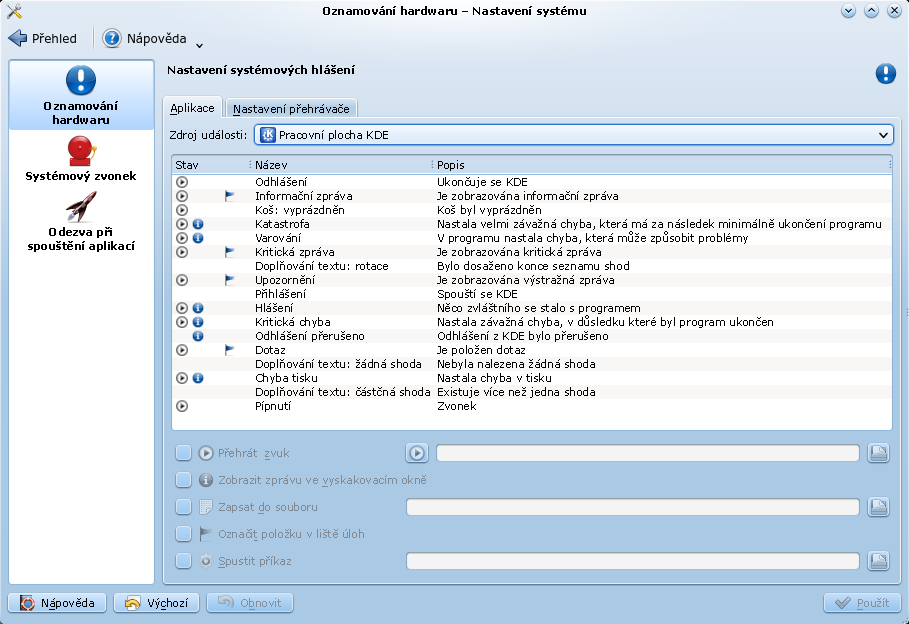Select Katastrofa event name
The image size is (909, 624).
[282, 224]
